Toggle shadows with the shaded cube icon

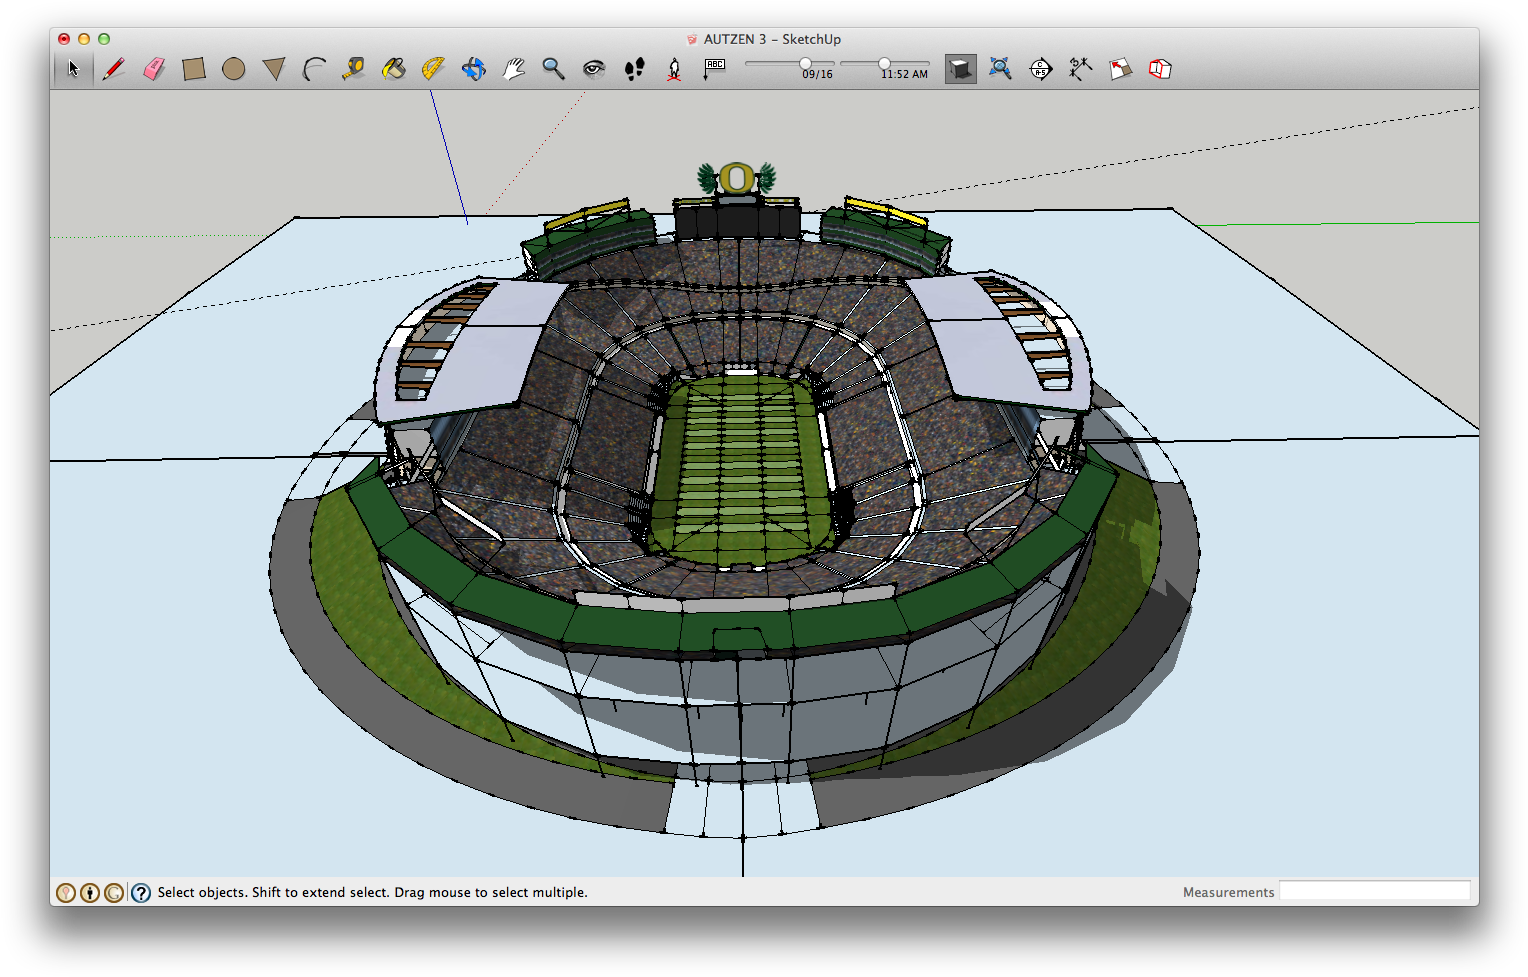point(960,68)
